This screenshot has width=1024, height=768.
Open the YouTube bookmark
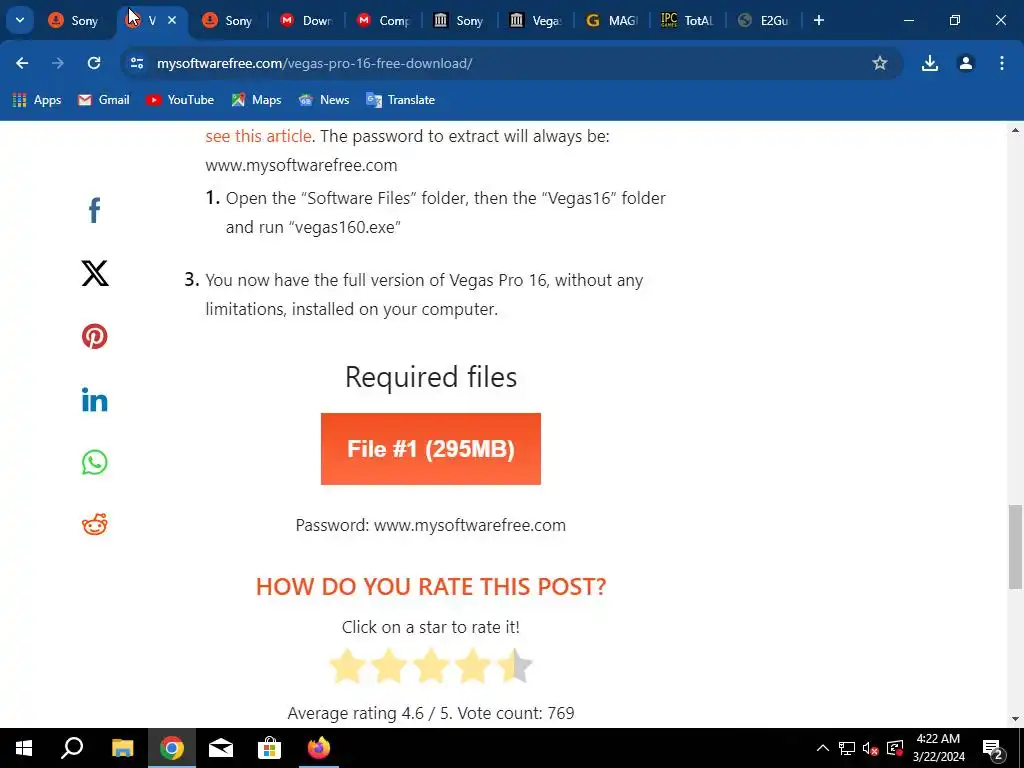[180, 100]
